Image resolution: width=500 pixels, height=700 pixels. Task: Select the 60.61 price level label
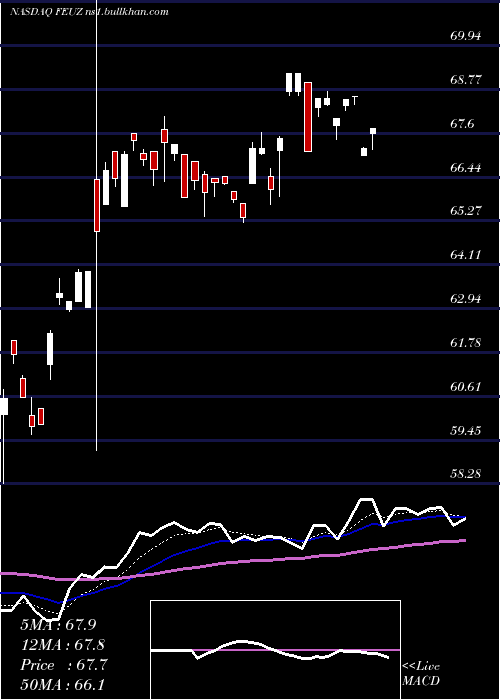point(466,387)
